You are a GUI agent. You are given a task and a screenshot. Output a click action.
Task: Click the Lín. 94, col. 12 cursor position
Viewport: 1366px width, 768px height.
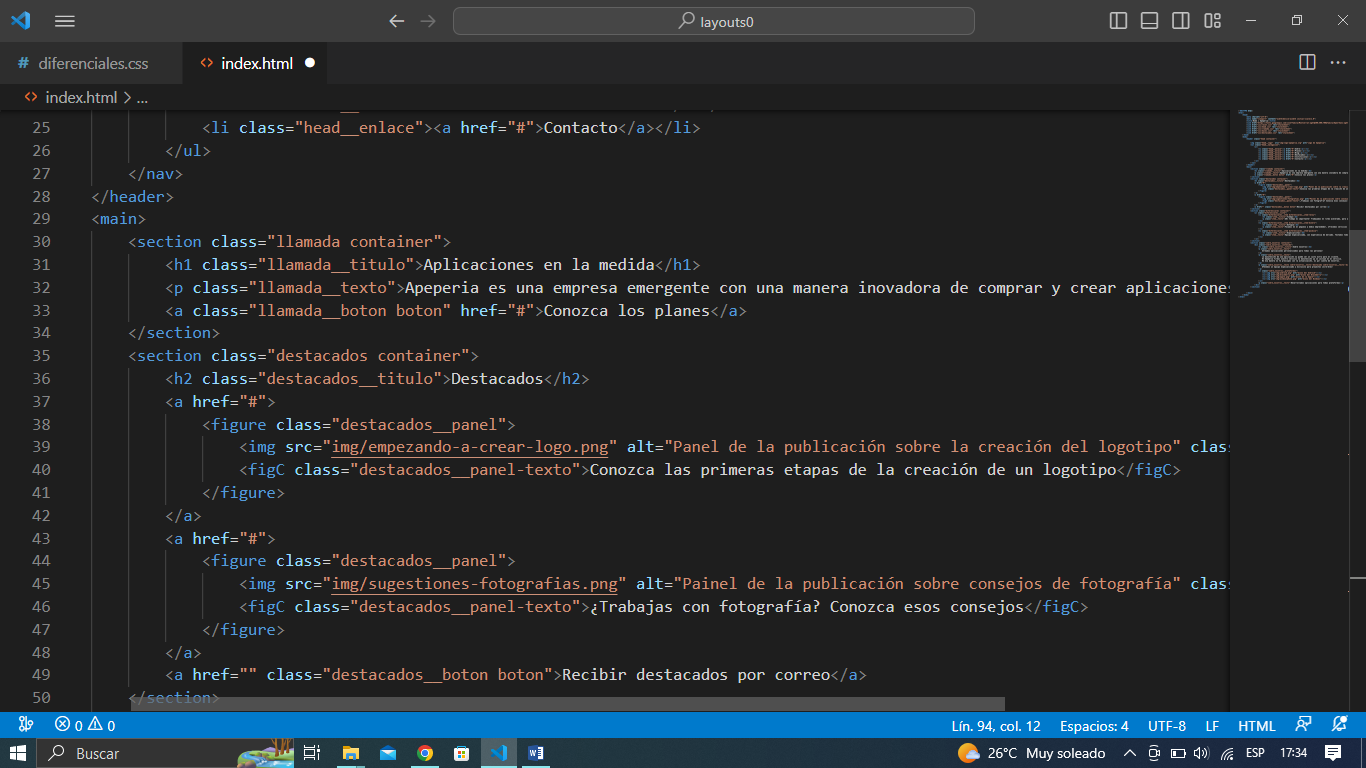point(996,726)
